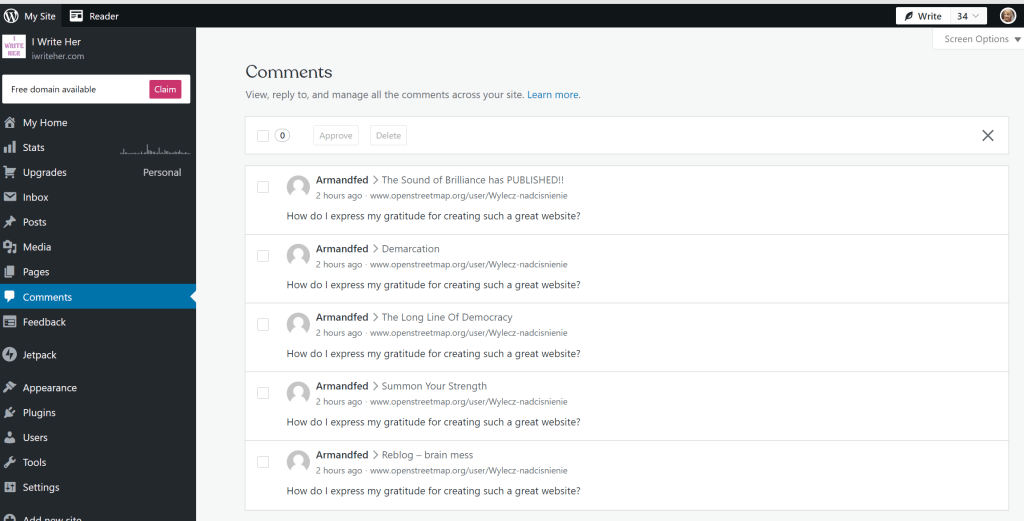
Task: Click the I Write Her site logo thumbnail
Action: [x=14, y=47]
